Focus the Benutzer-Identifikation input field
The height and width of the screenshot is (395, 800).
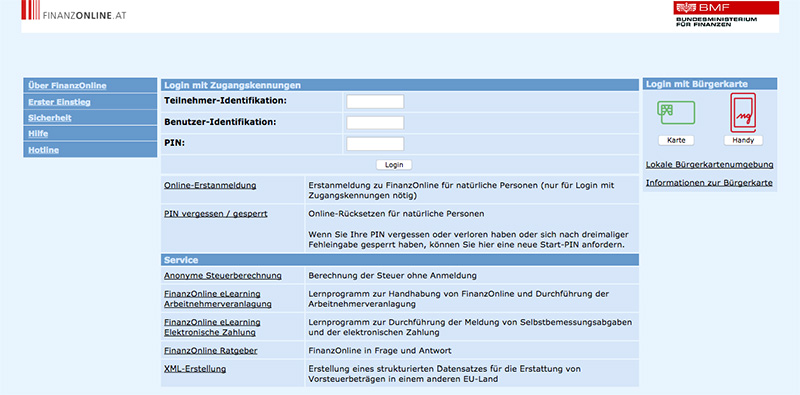375,123
